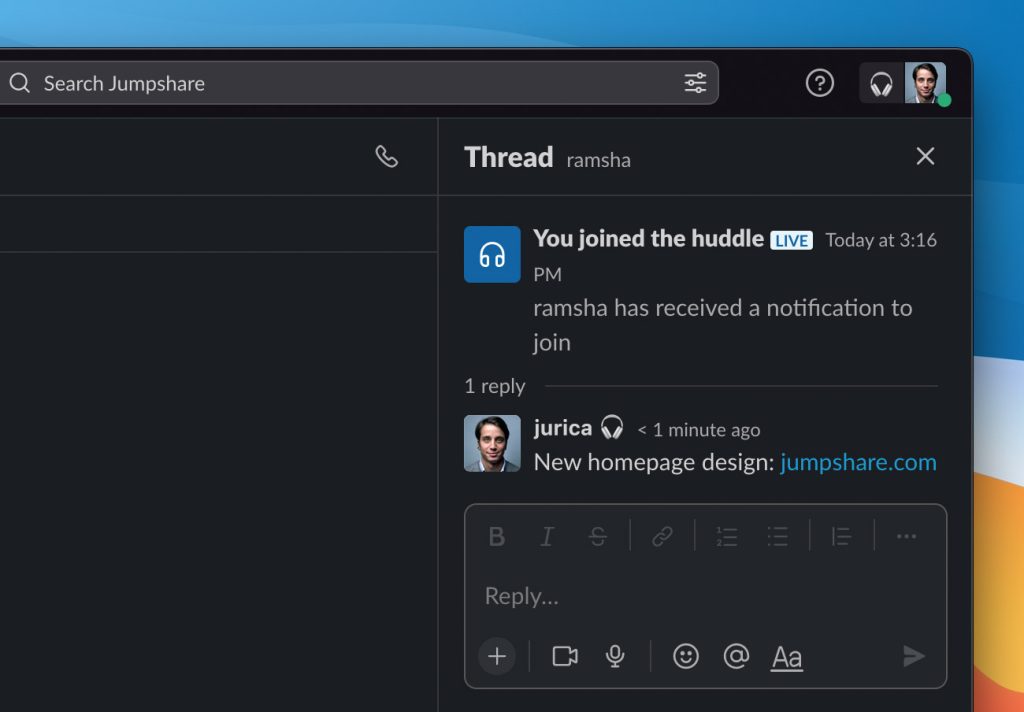Record a video clip in the reply box
Image resolution: width=1024 pixels, height=712 pixels.
click(x=565, y=656)
